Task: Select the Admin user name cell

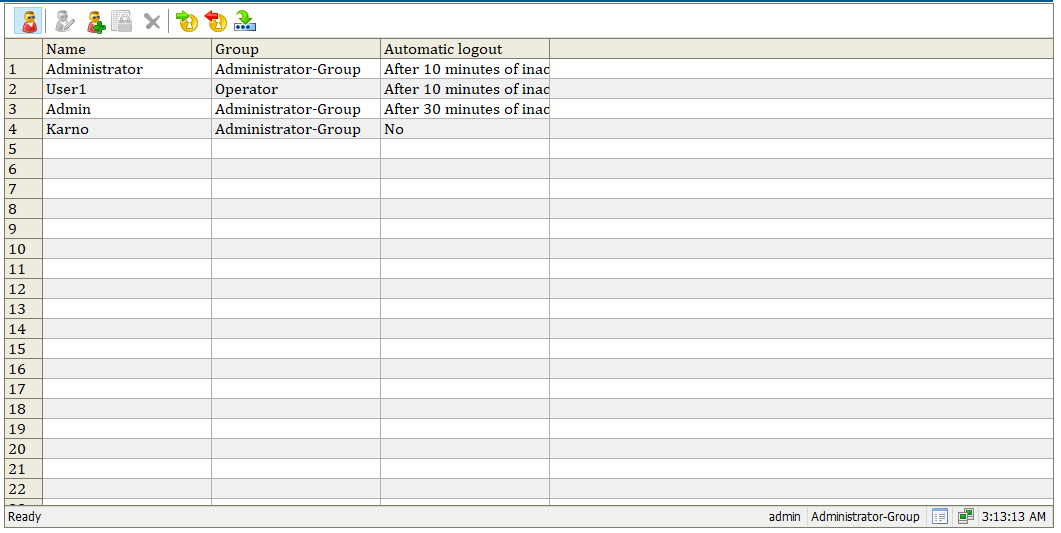Action: (127, 109)
